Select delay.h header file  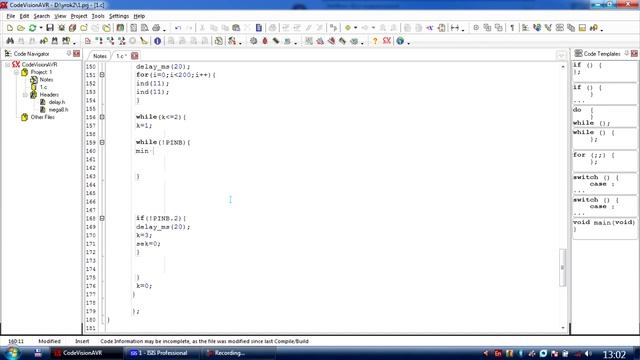point(57,102)
